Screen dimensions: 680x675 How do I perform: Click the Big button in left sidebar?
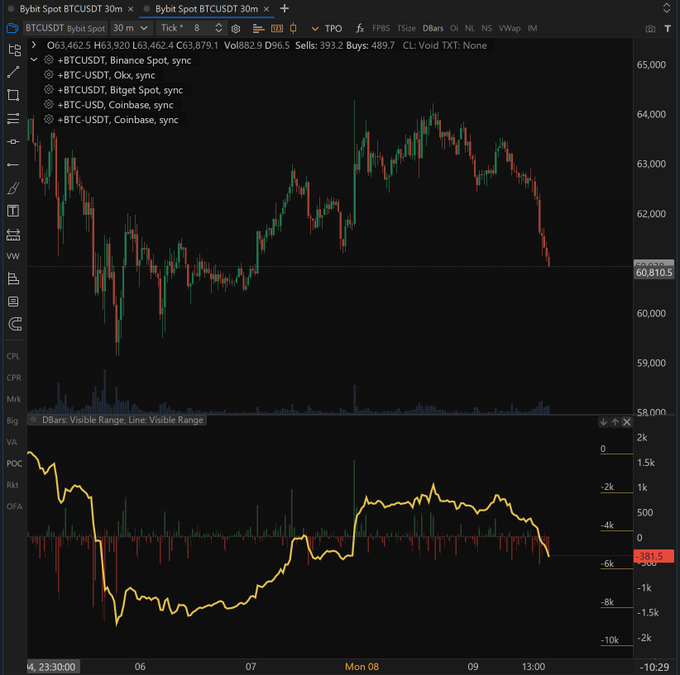tap(13, 421)
